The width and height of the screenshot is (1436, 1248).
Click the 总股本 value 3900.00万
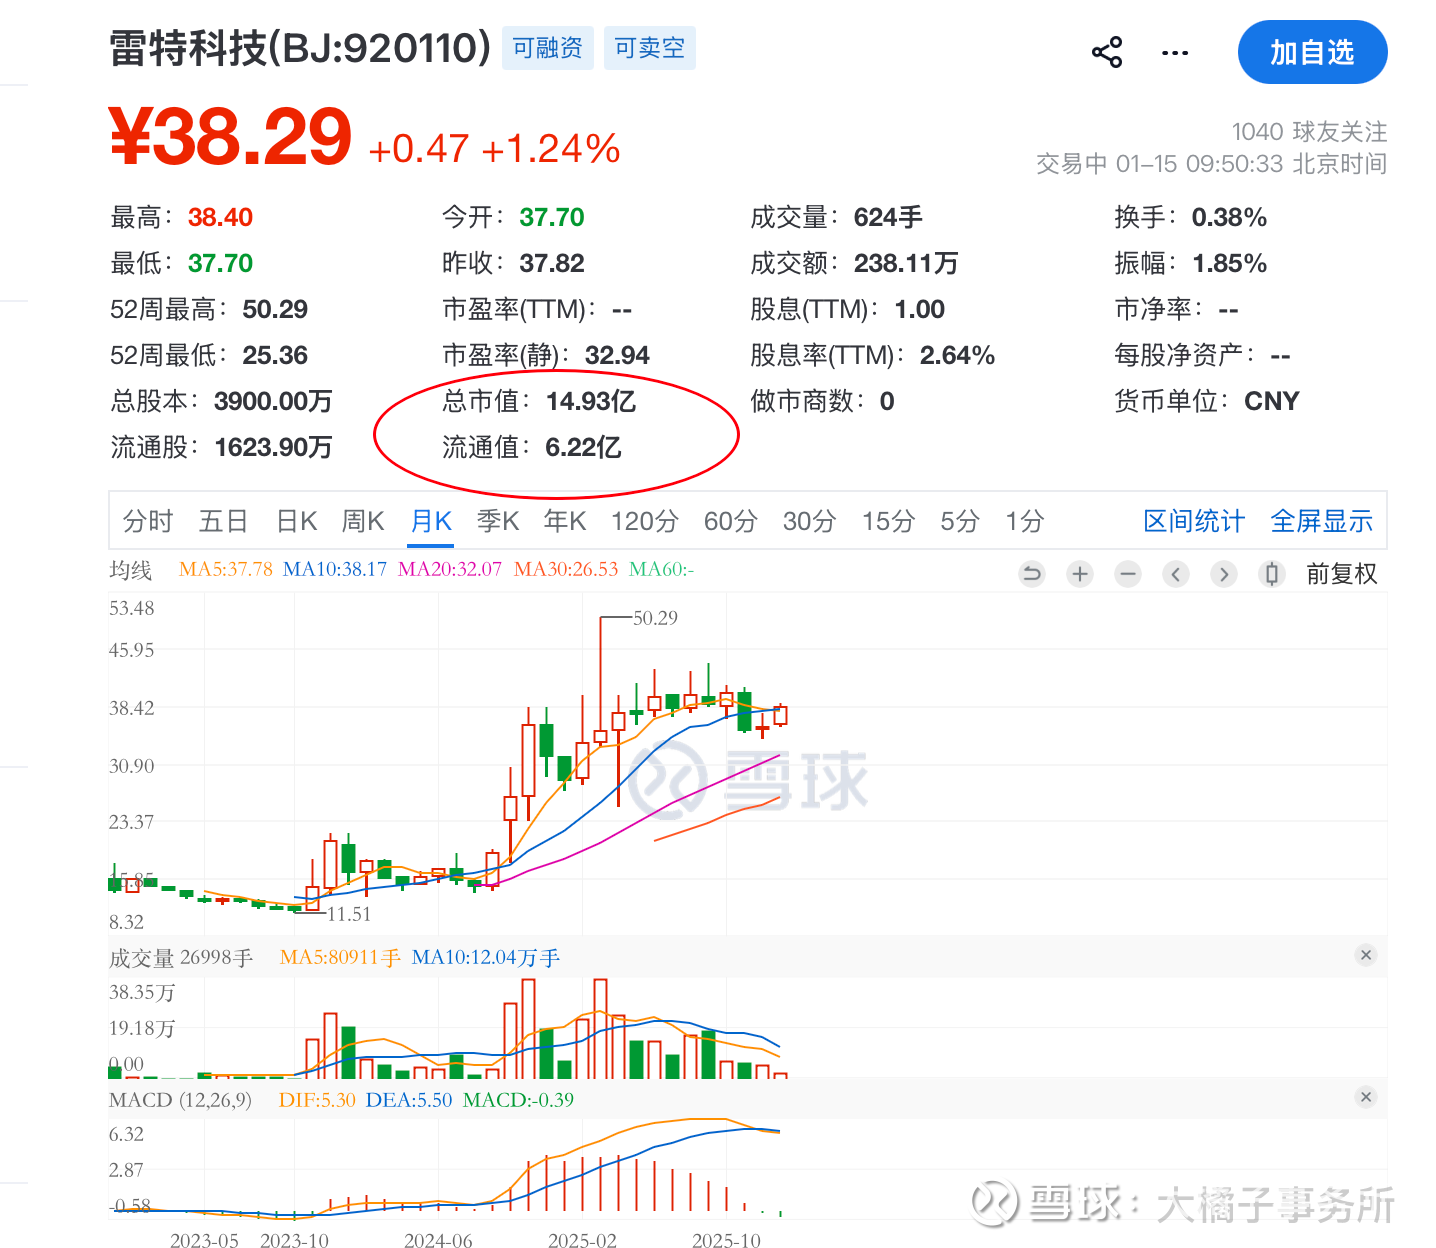[273, 401]
